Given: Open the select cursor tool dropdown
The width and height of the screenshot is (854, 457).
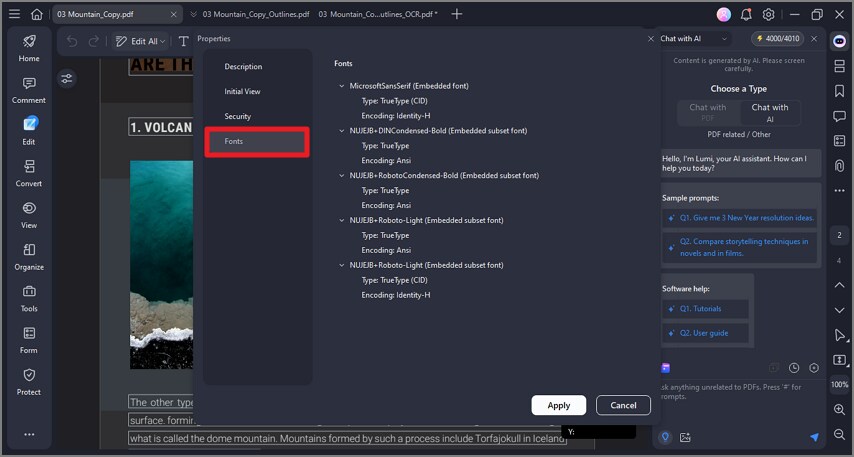Looking at the screenshot, I should point(839,335).
